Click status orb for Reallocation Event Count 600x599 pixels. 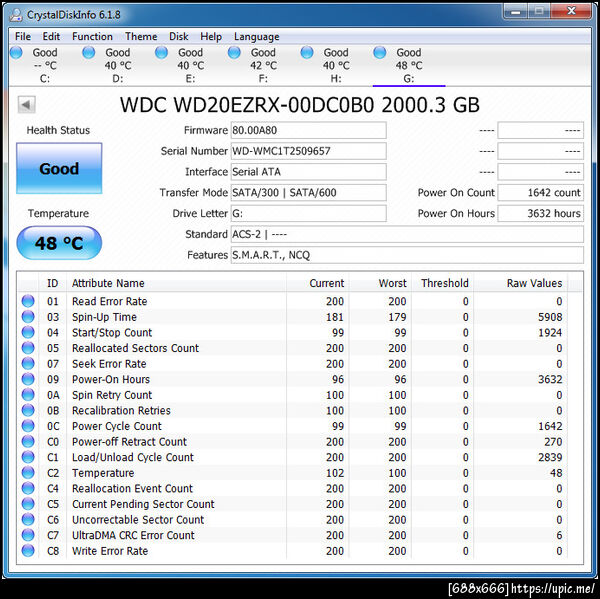(x=28, y=488)
